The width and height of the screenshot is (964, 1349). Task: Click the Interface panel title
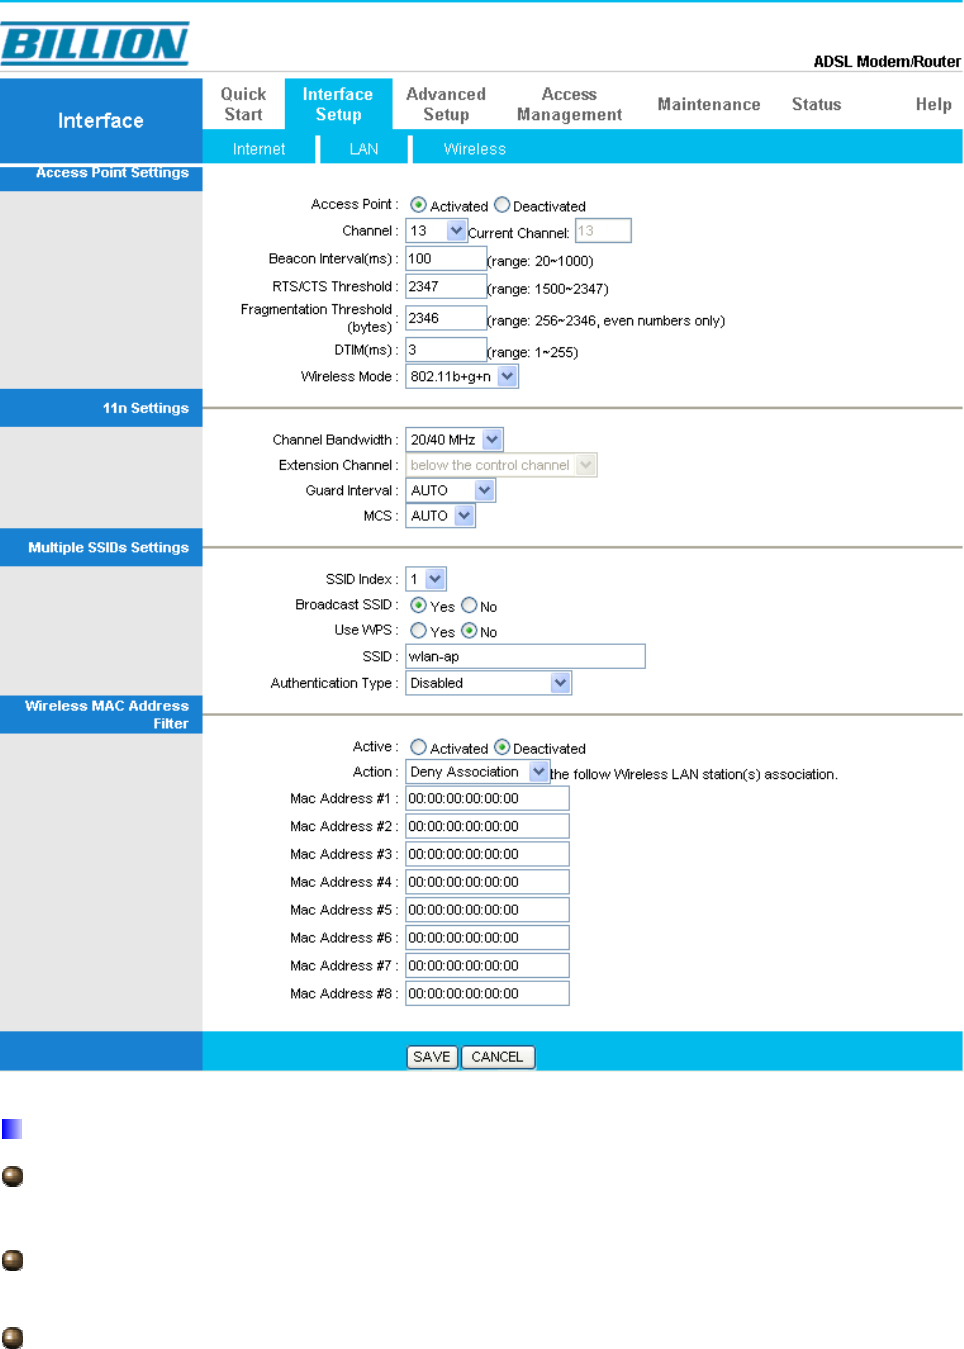click(x=101, y=121)
